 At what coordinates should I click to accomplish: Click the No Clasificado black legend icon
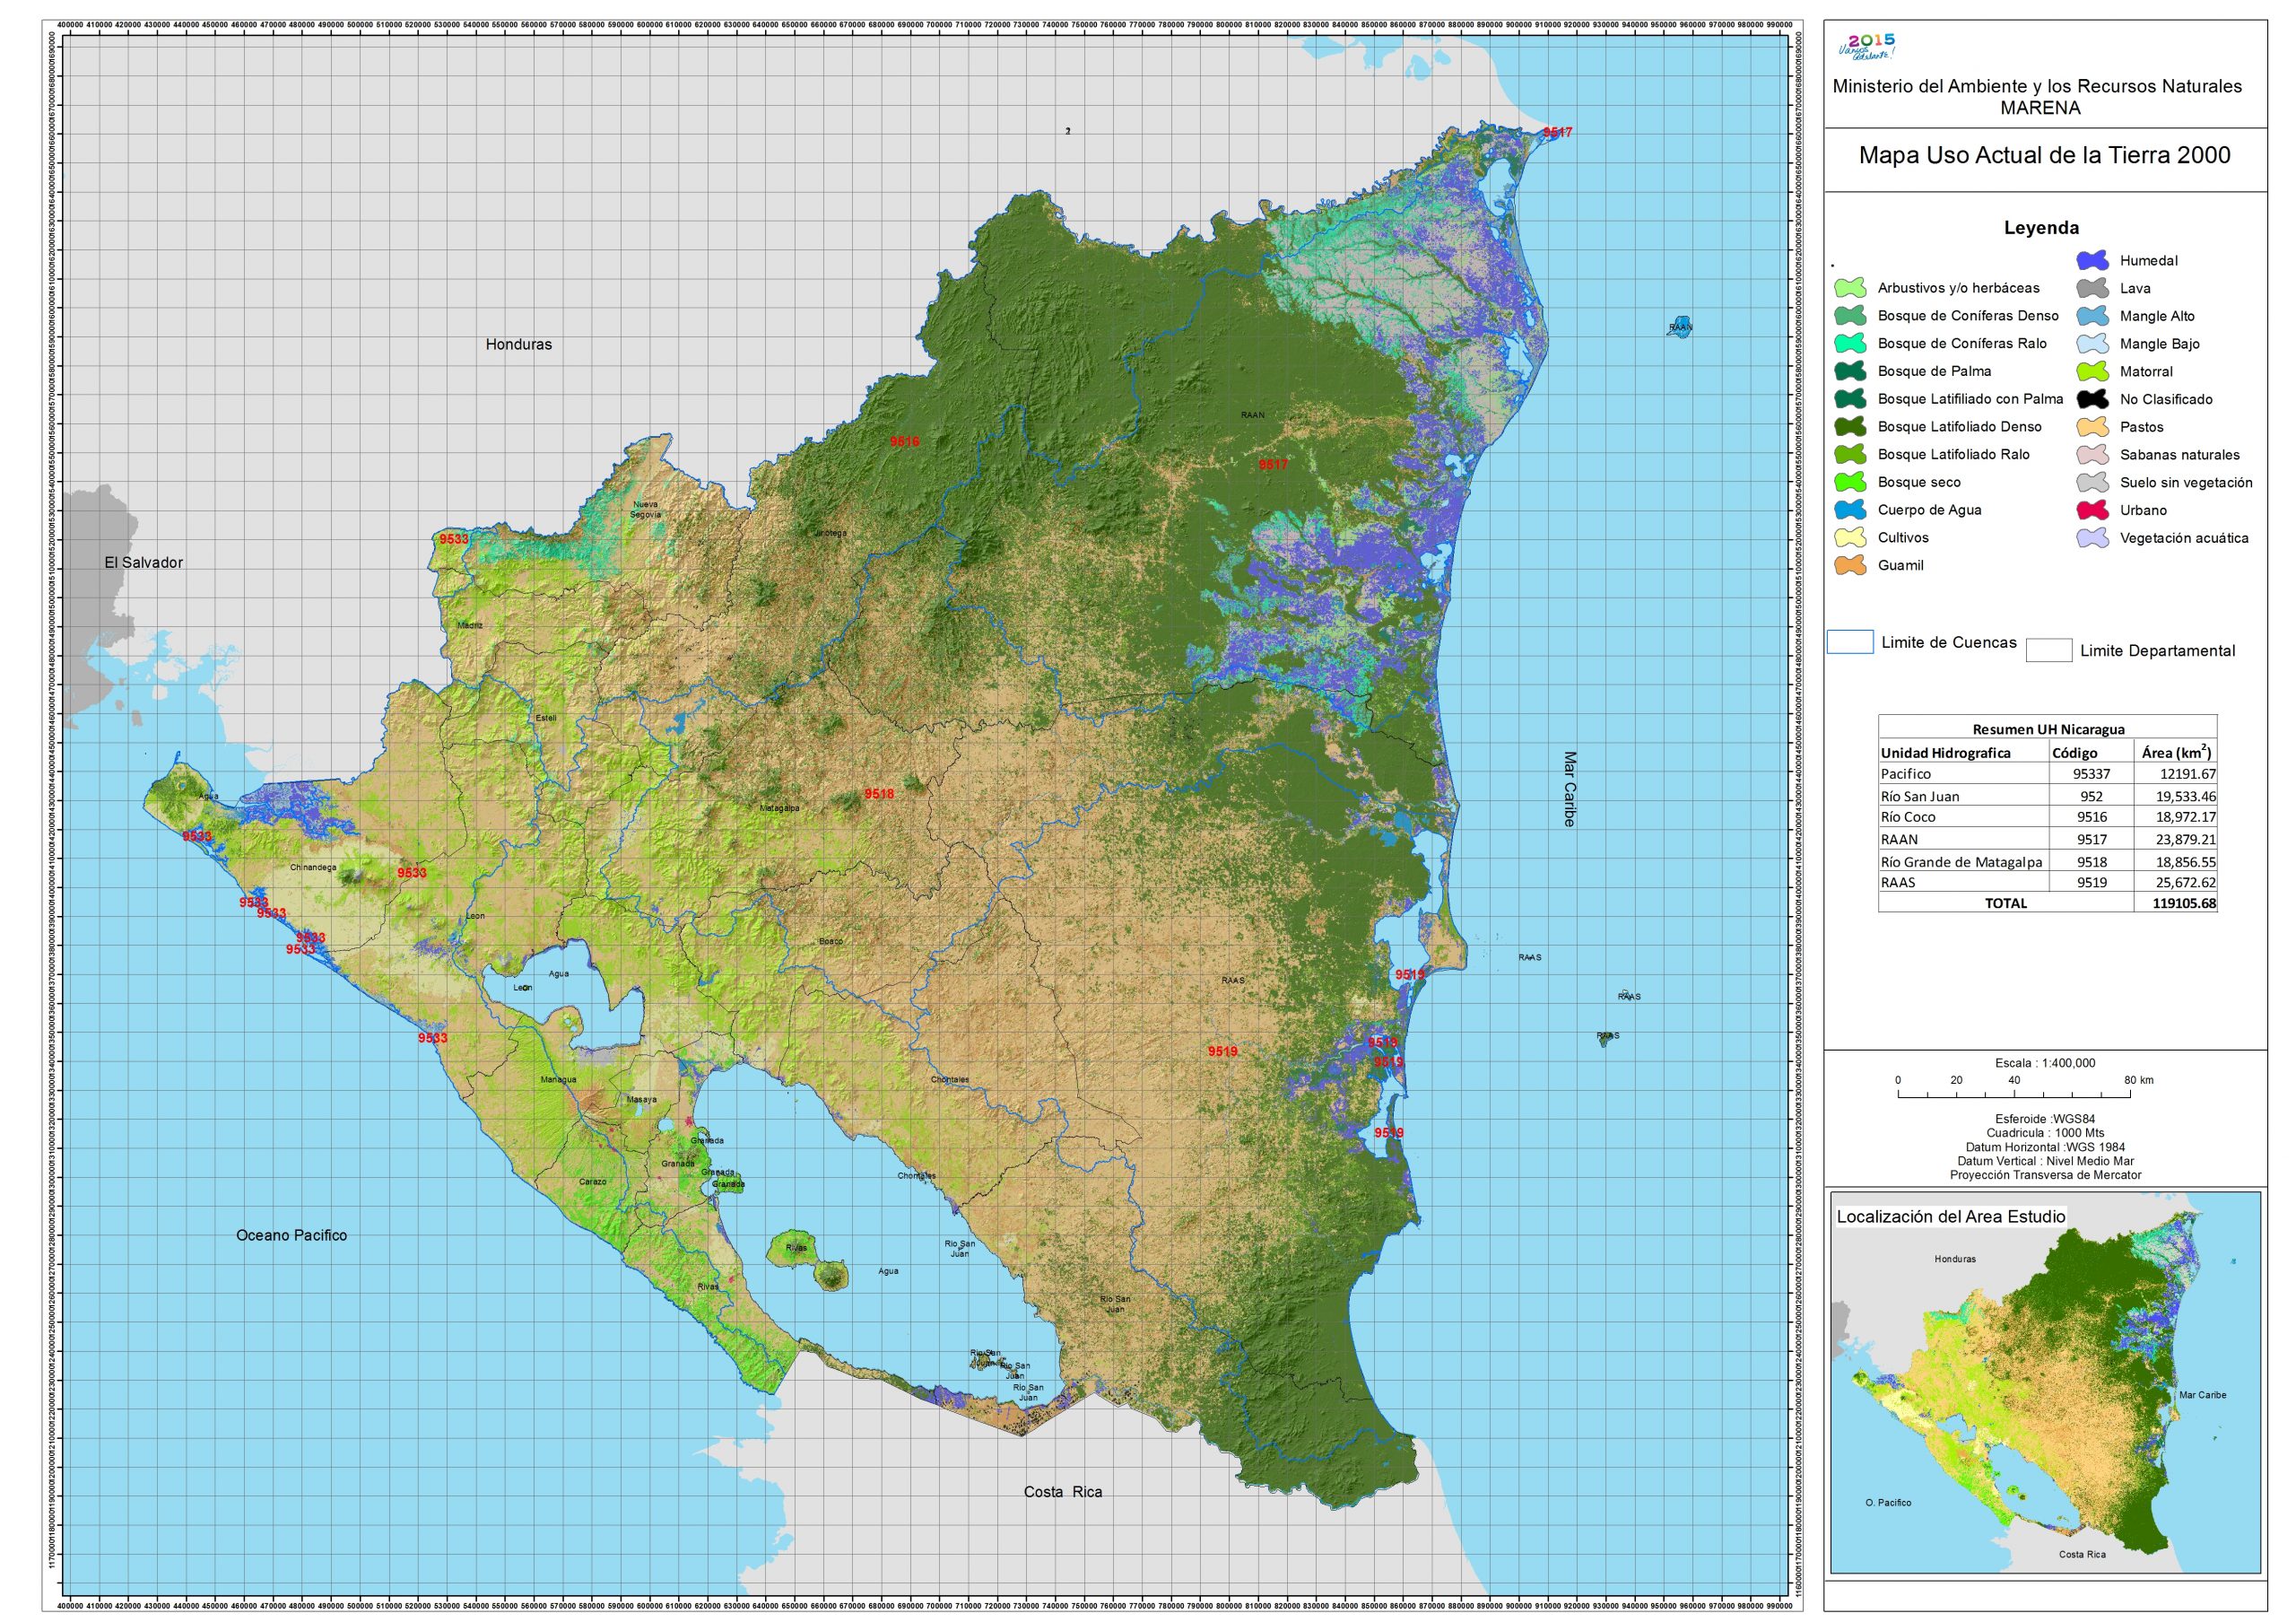tap(2092, 399)
